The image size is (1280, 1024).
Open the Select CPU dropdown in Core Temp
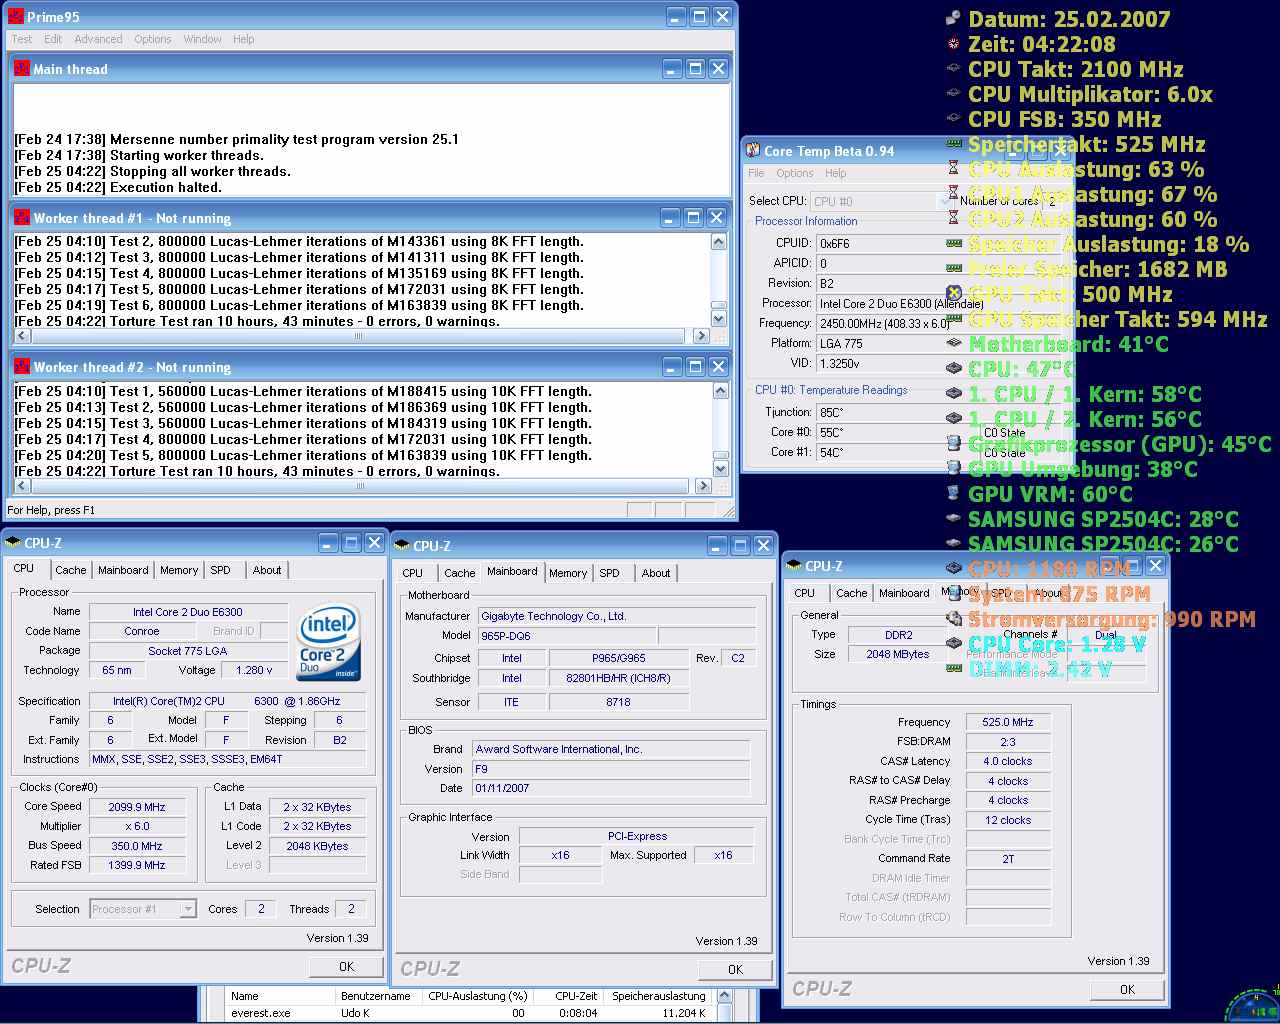[944, 201]
